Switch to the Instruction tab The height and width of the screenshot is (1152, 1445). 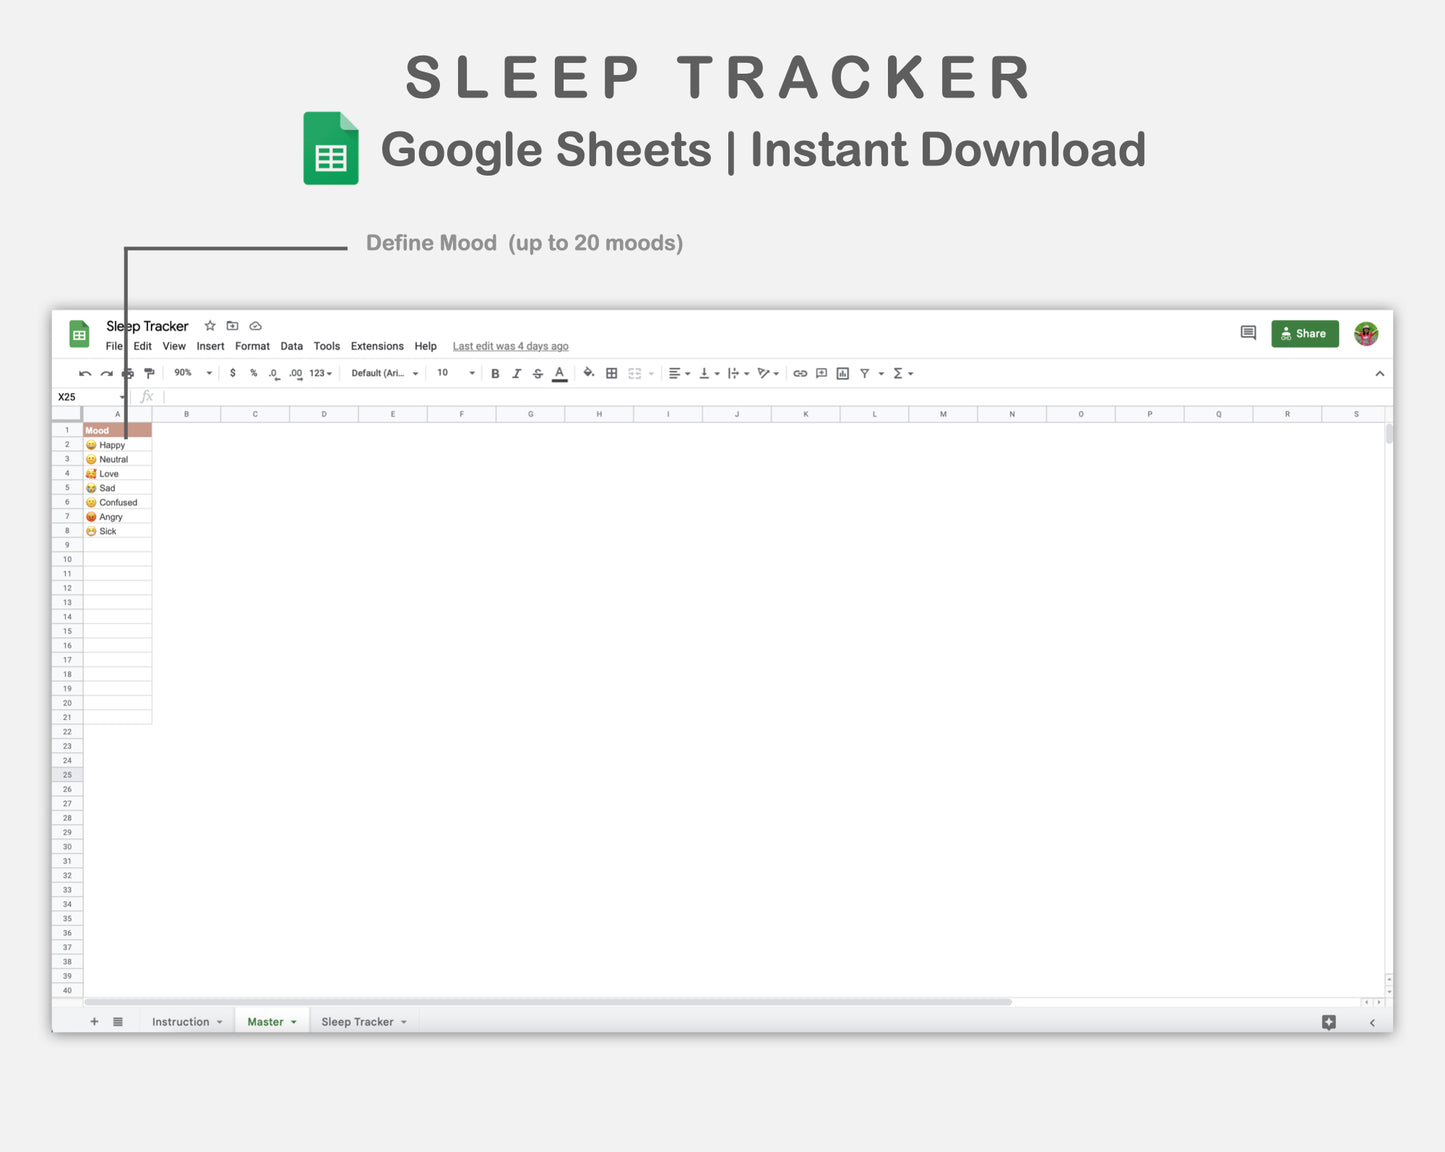[x=182, y=1021]
